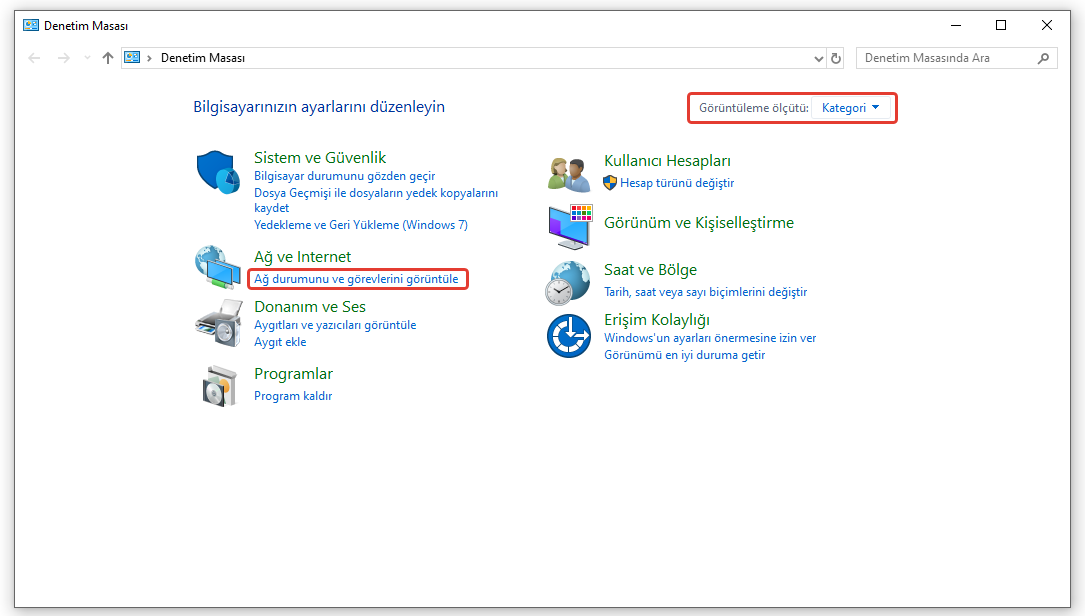Open the Kategori view dropdown
1085x616 pixels.
point(850,108)
